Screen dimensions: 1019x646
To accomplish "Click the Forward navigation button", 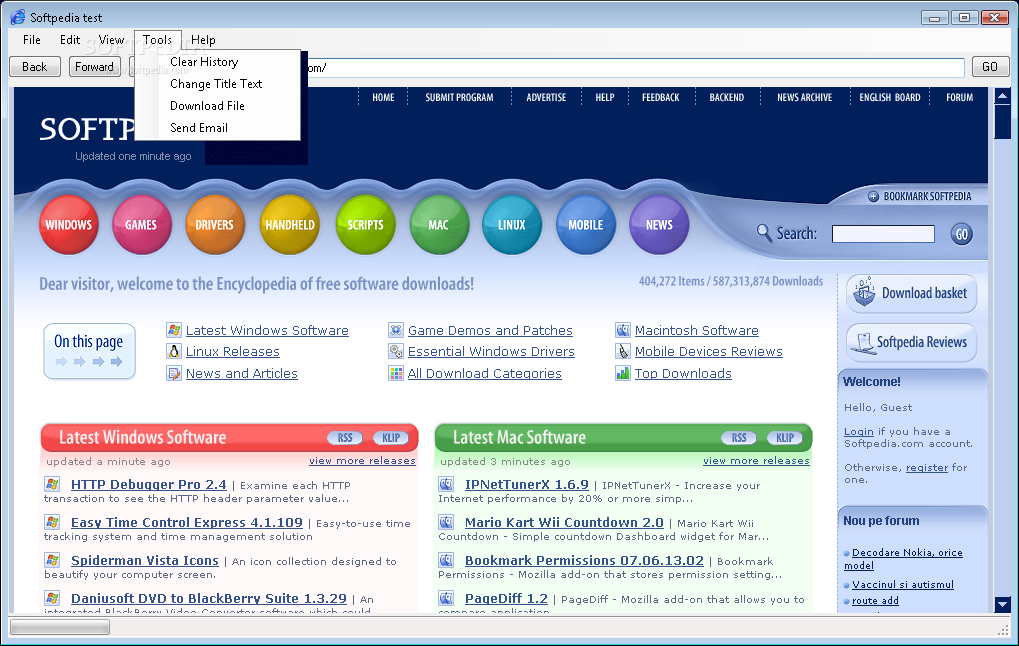I will coord(94,67).
